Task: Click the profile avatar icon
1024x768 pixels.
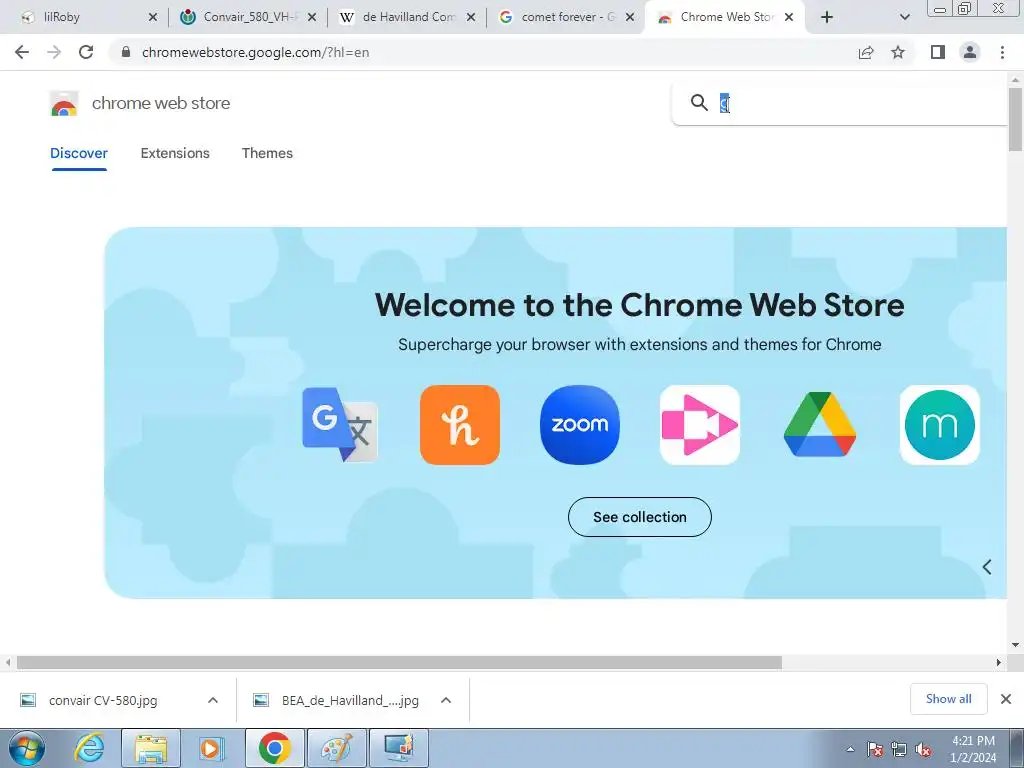Action: click(x=970, y=52)
